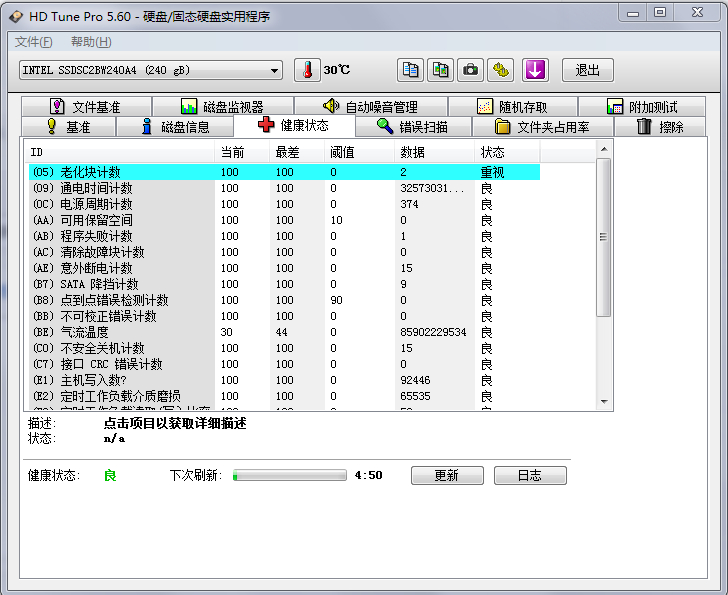Image resolution: width=728 pixels, height=595 pixels.
Task: Click the 状态 column header
Action: (x=507, y=152)
